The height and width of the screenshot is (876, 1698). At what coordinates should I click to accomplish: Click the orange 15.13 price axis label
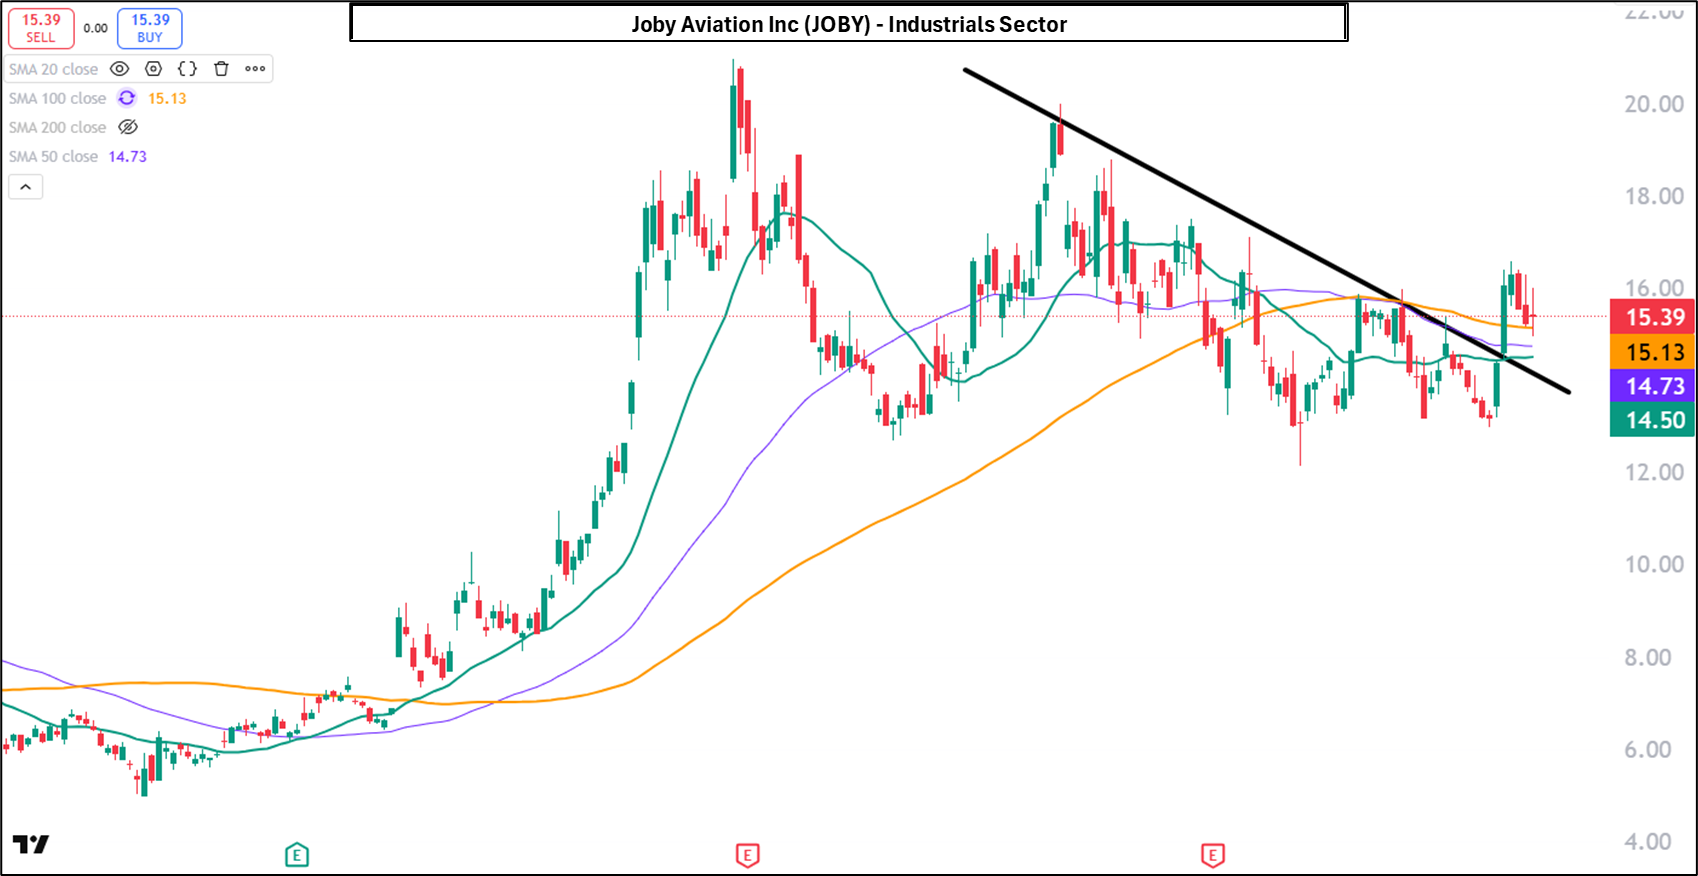point(1654,352)
